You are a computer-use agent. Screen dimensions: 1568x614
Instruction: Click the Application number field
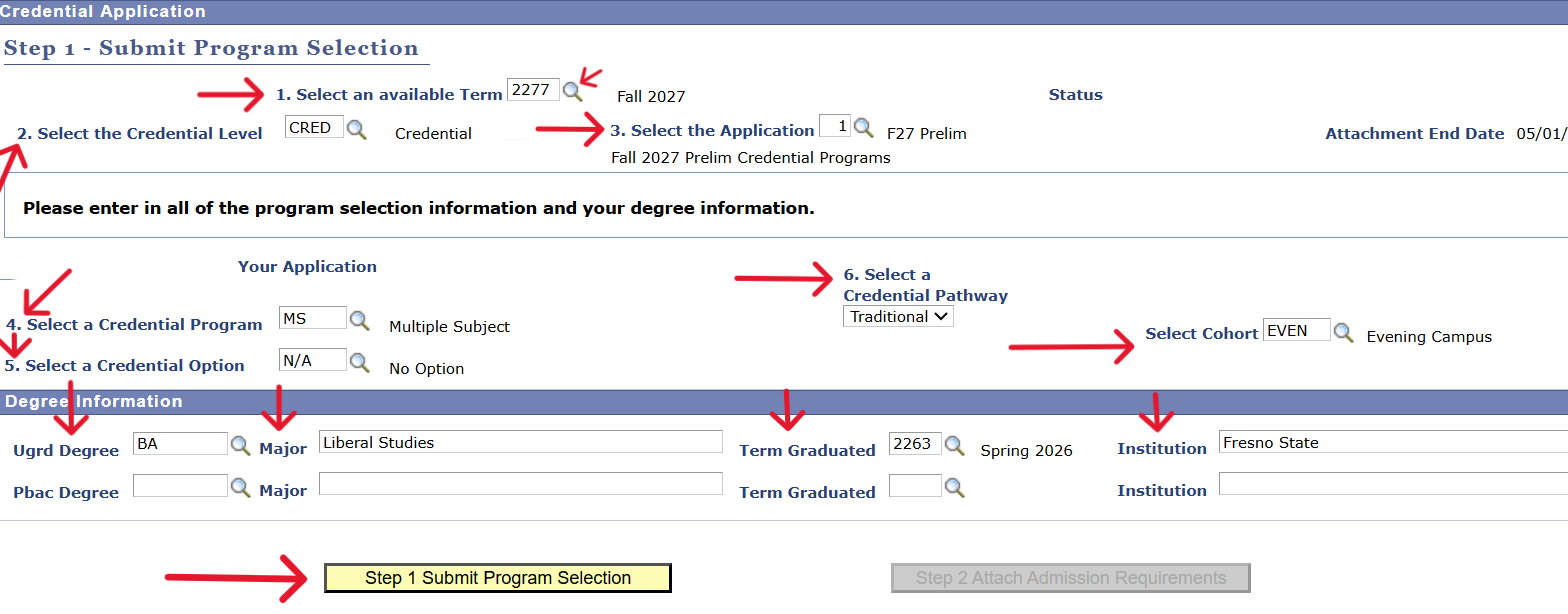point(835,126)
